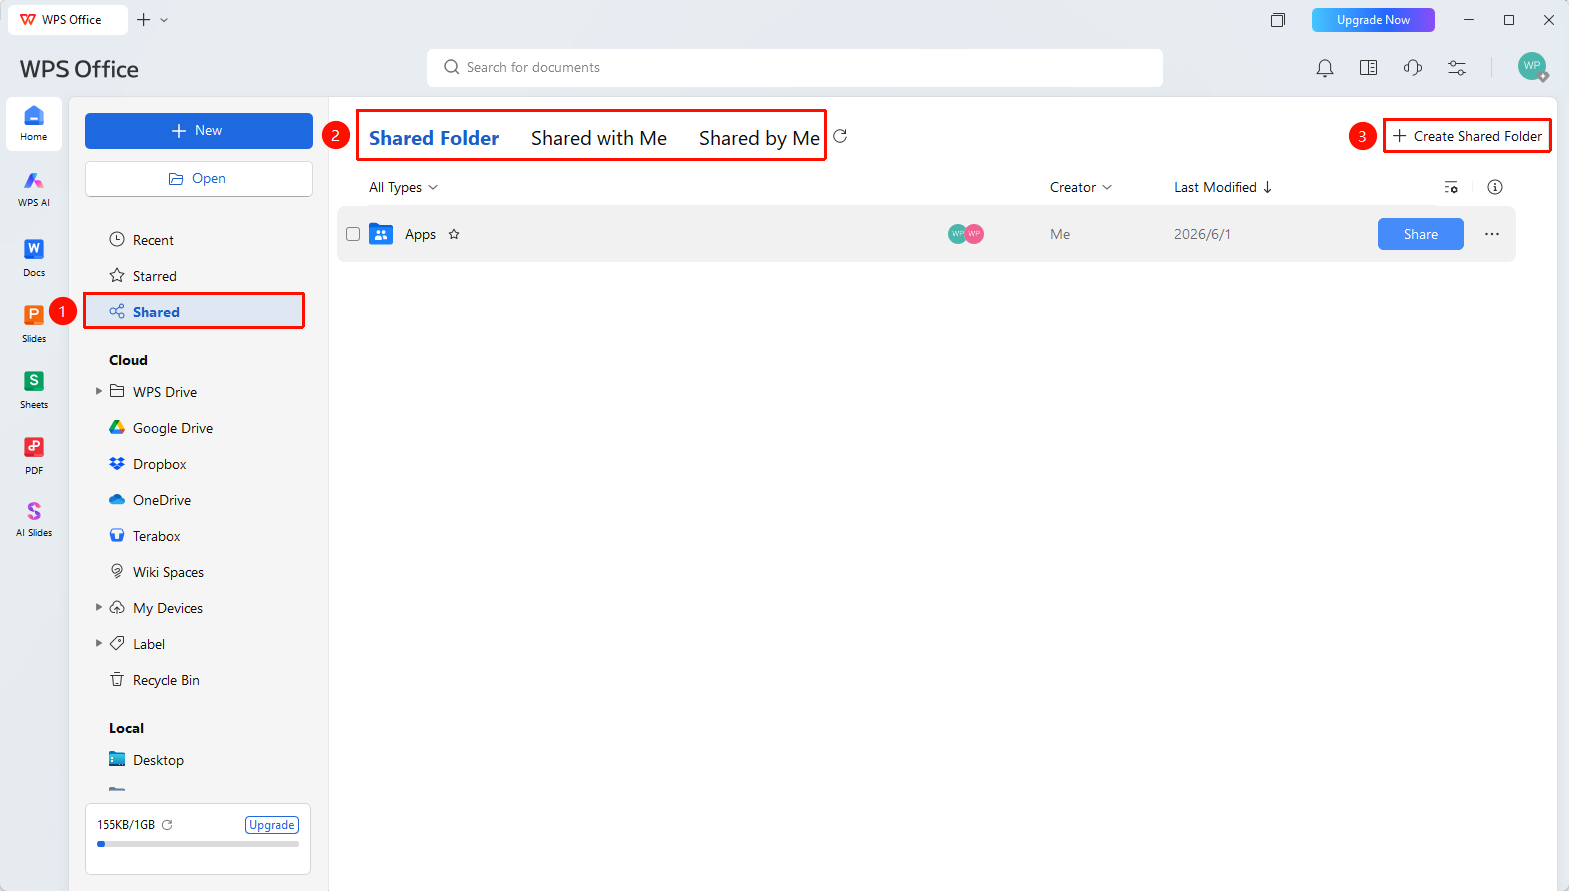Open the customer support headset icon
This screenshot has height=891, width=1569.
[x=1413, y=68]
